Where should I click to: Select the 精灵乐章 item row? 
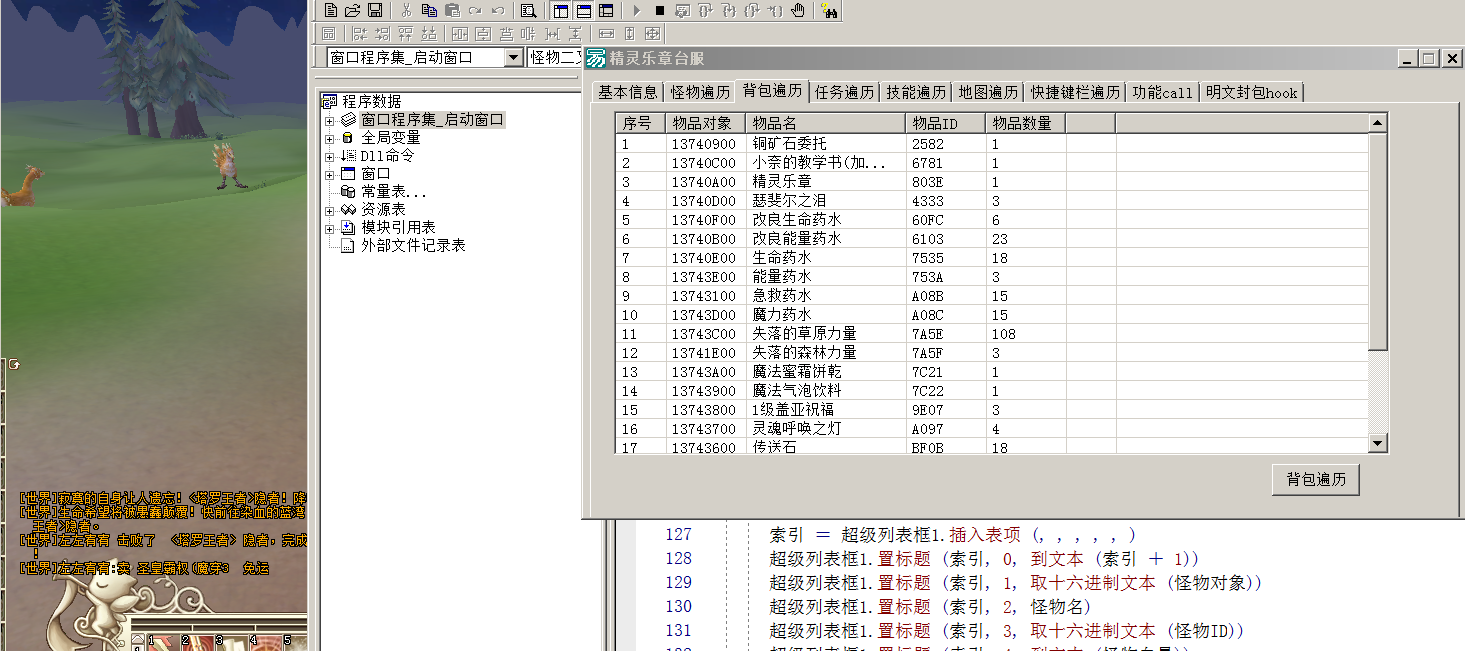coord(992,181)
